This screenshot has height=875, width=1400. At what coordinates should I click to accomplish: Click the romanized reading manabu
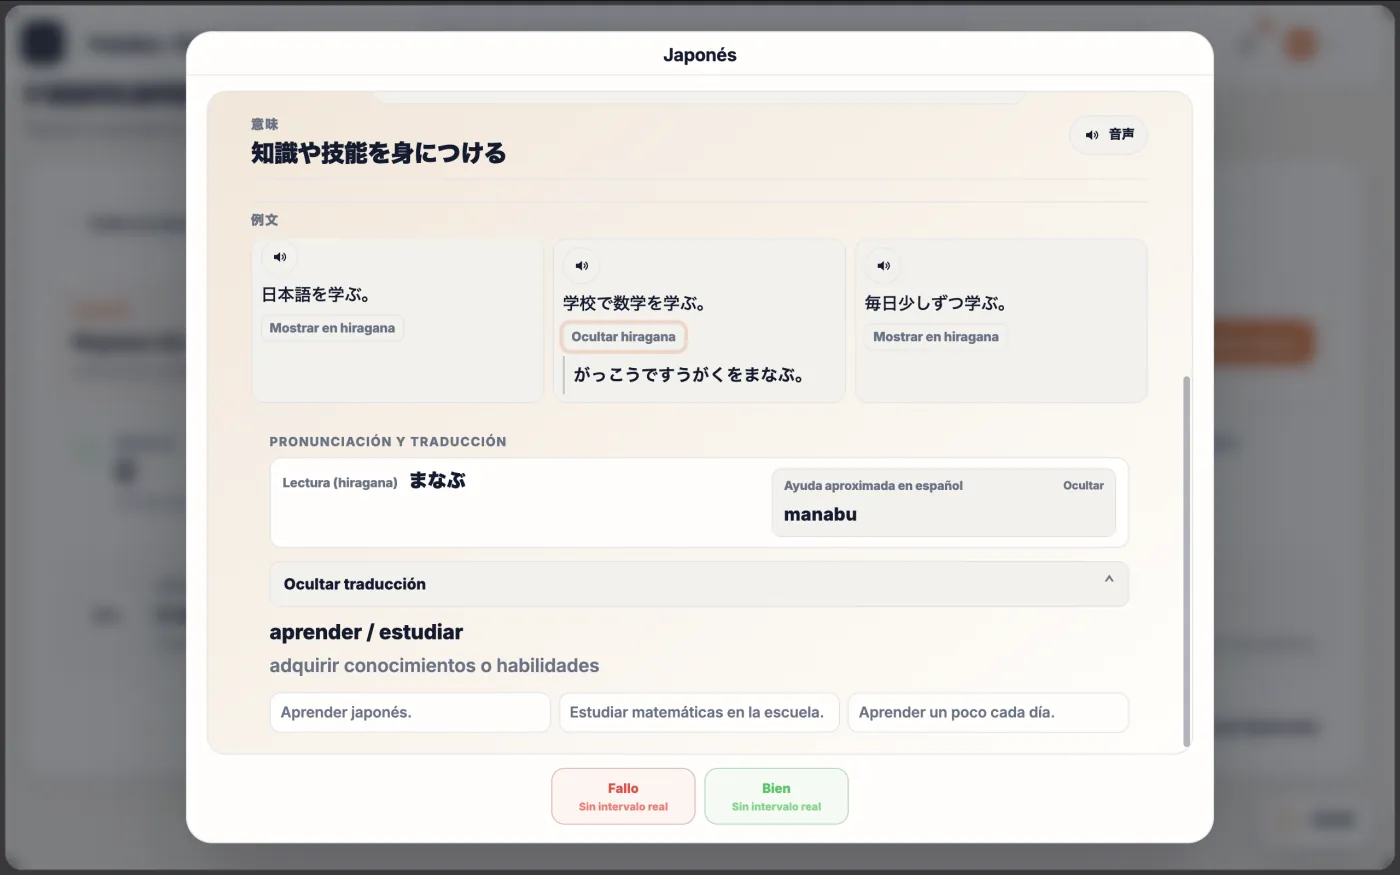coord(820,514)
